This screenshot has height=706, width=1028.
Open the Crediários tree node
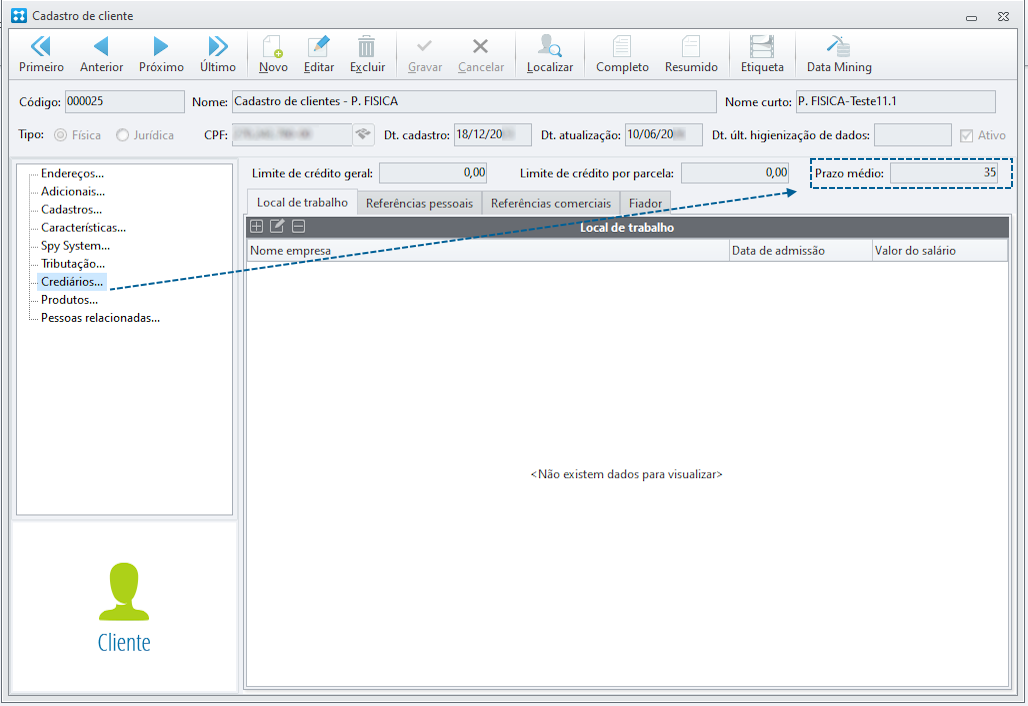[x=71, y=282]
